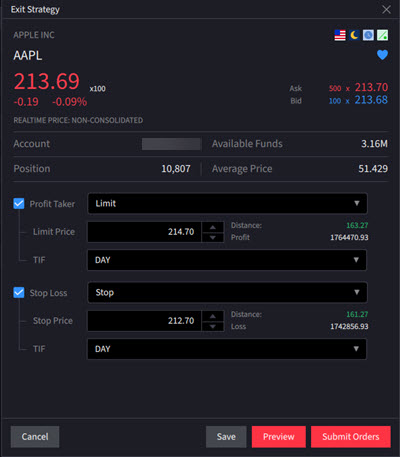The width and height of the screenshot is (400, 457).
Task: Click the price change -0.19
Action: 26,102
